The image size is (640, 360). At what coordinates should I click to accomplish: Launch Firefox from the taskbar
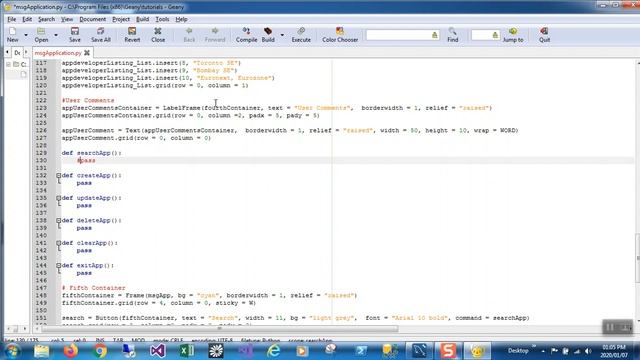click(x=71, y=351)
